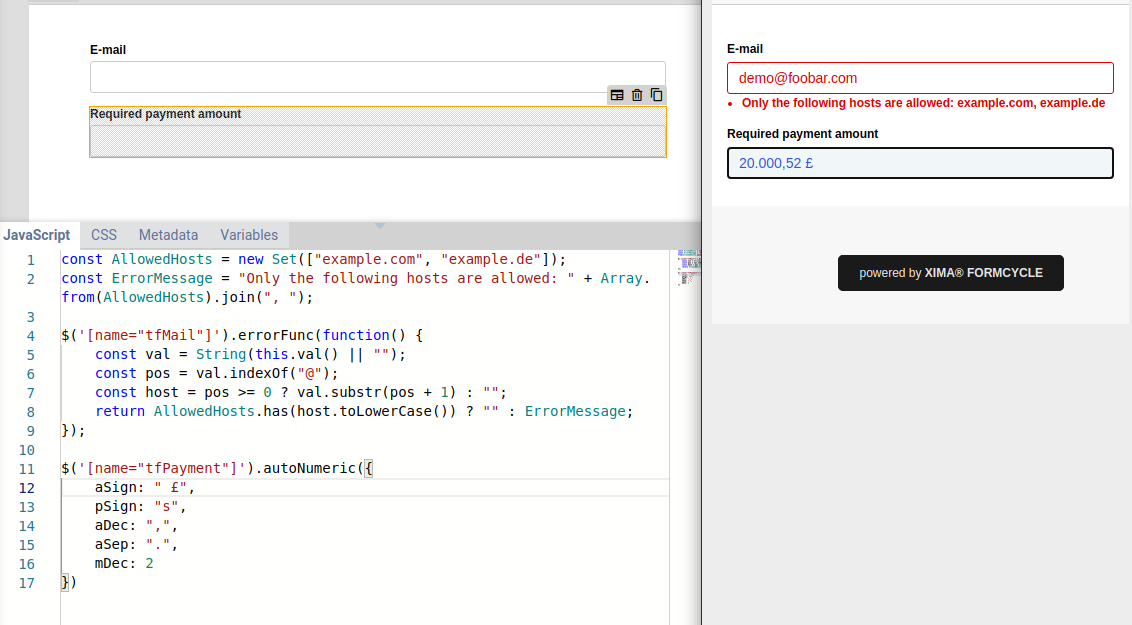Click line number 4 in gutter
The image size is (1132, 625).
click(30, 336)
